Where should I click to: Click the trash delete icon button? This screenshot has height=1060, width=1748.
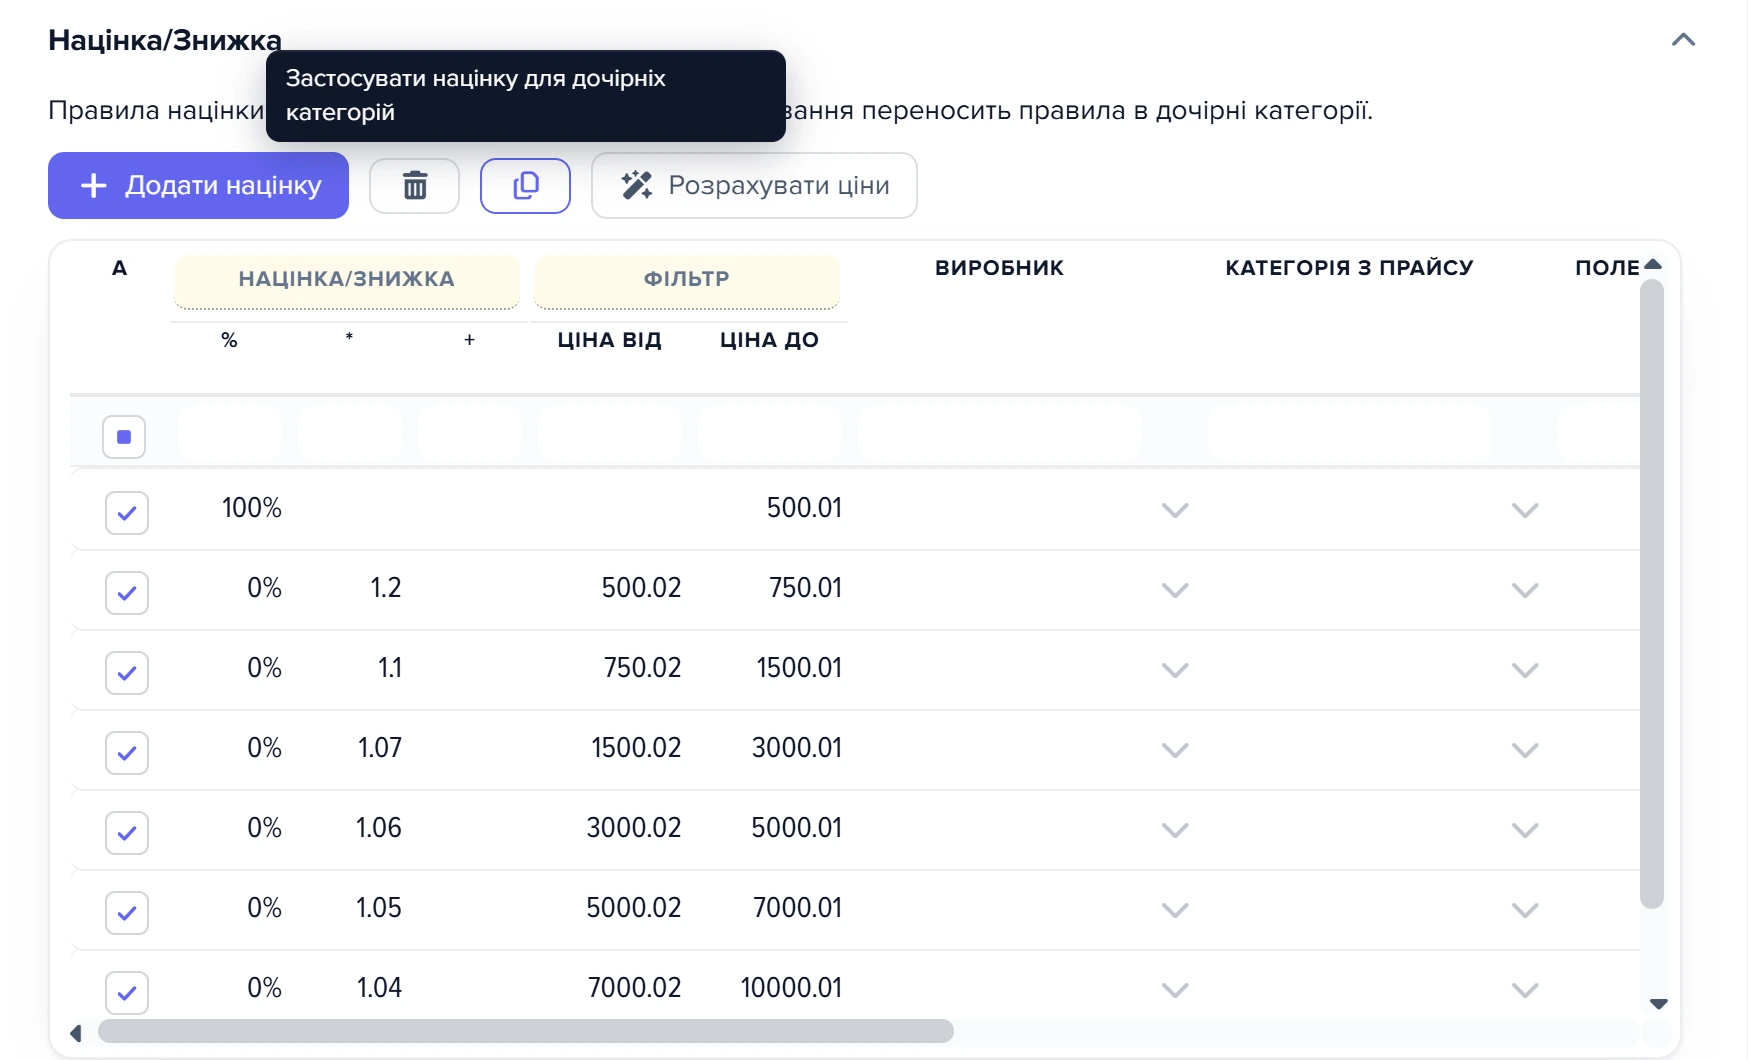click(x=414, y=186)
